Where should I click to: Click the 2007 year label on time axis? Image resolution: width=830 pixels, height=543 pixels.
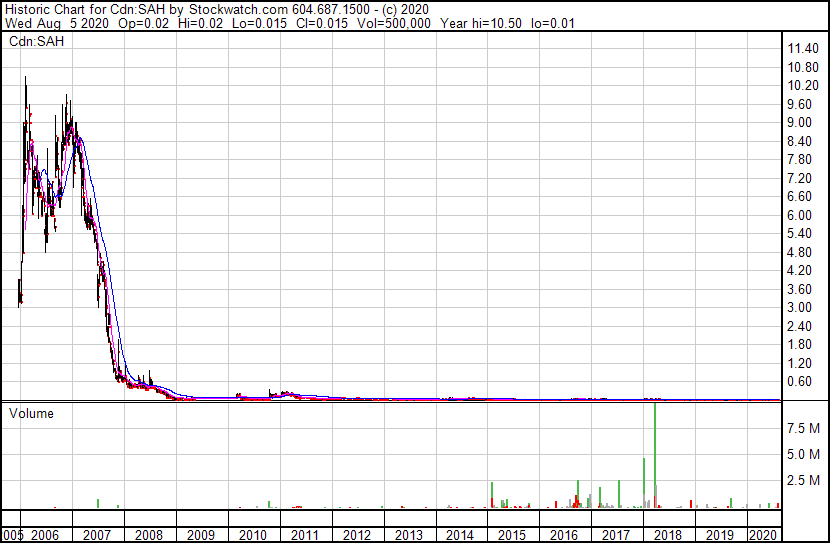coord(97,535)
